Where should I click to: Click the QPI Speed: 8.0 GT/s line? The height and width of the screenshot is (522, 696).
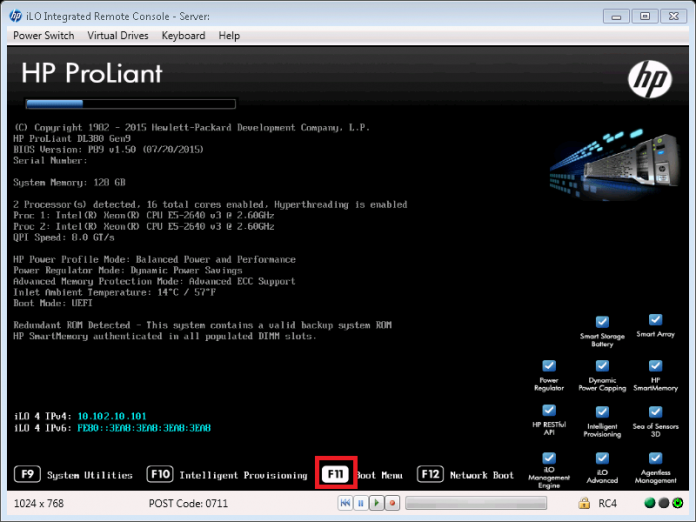64,237
